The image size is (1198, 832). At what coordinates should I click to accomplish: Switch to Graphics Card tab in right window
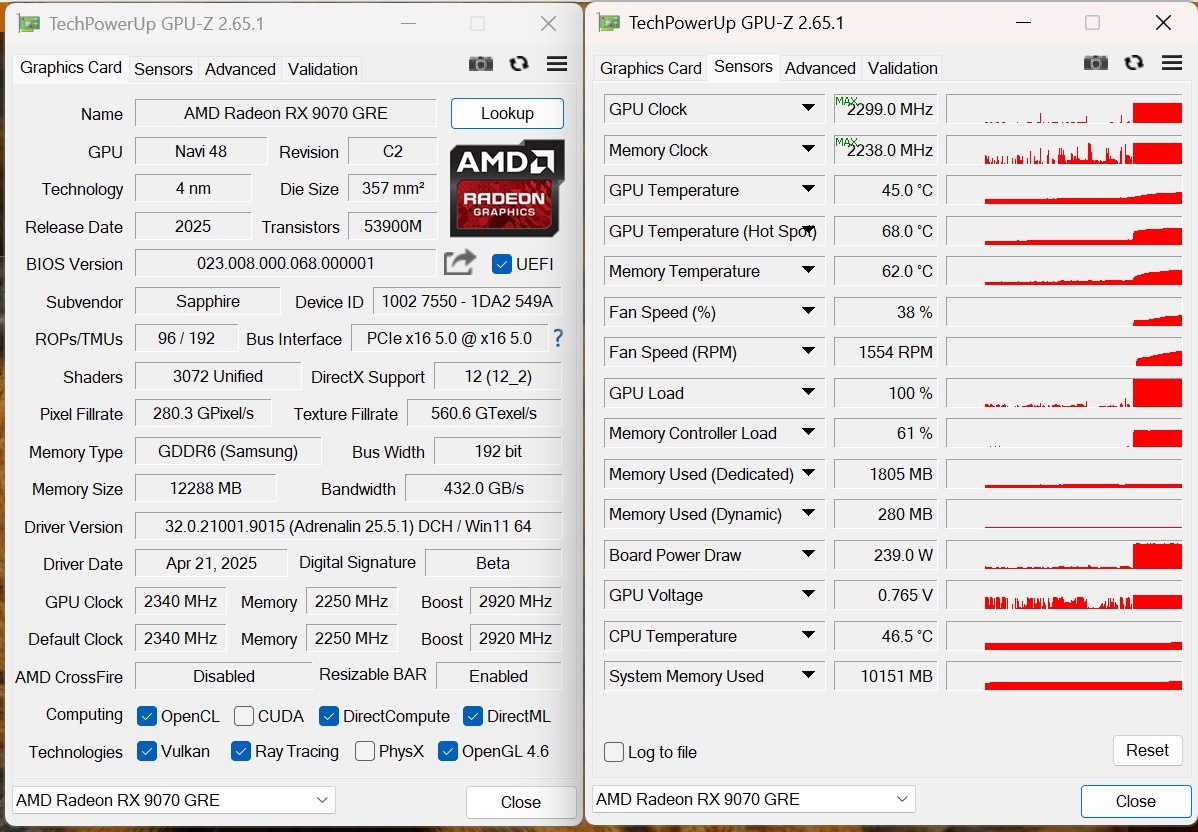[650, 68]
